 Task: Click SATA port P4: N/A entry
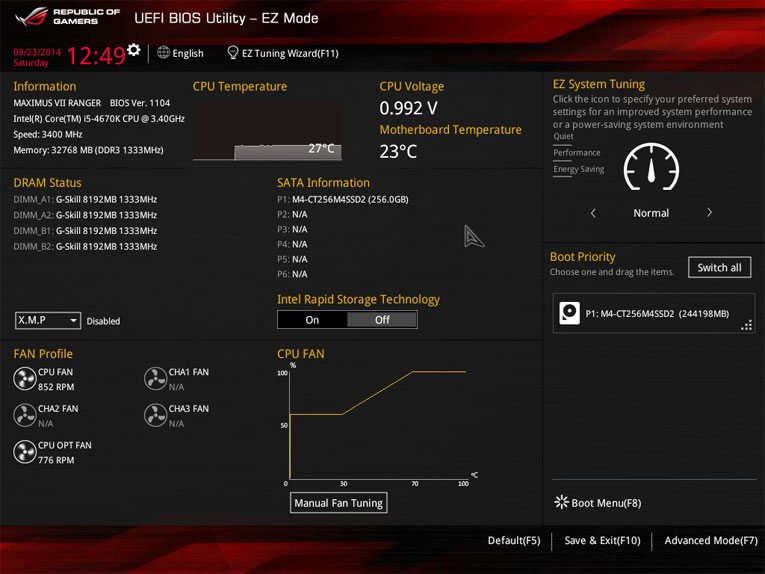pos(292,244)
